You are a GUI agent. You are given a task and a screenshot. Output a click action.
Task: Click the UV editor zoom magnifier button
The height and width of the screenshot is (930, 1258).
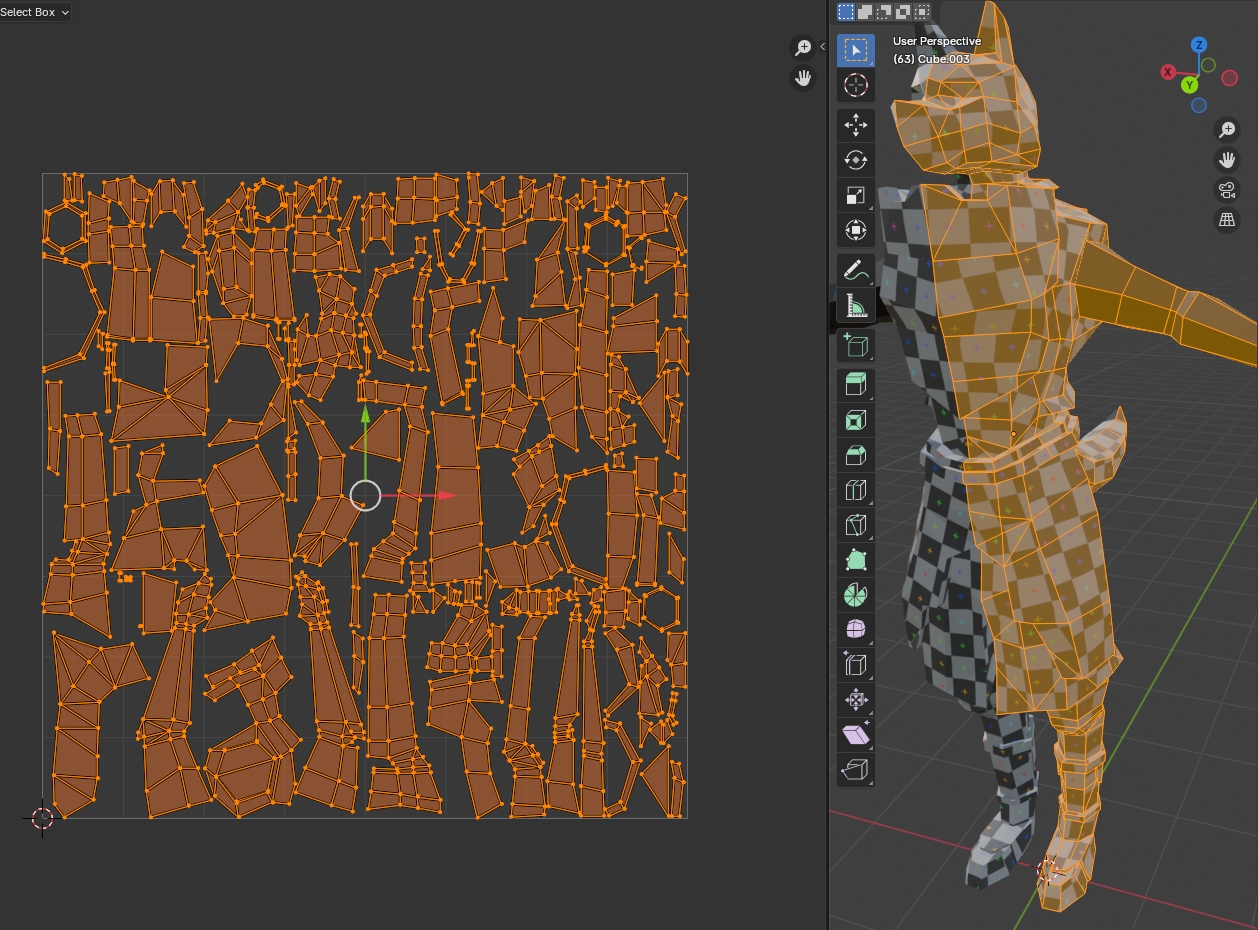pyautogui.click(x=803, y=47)
